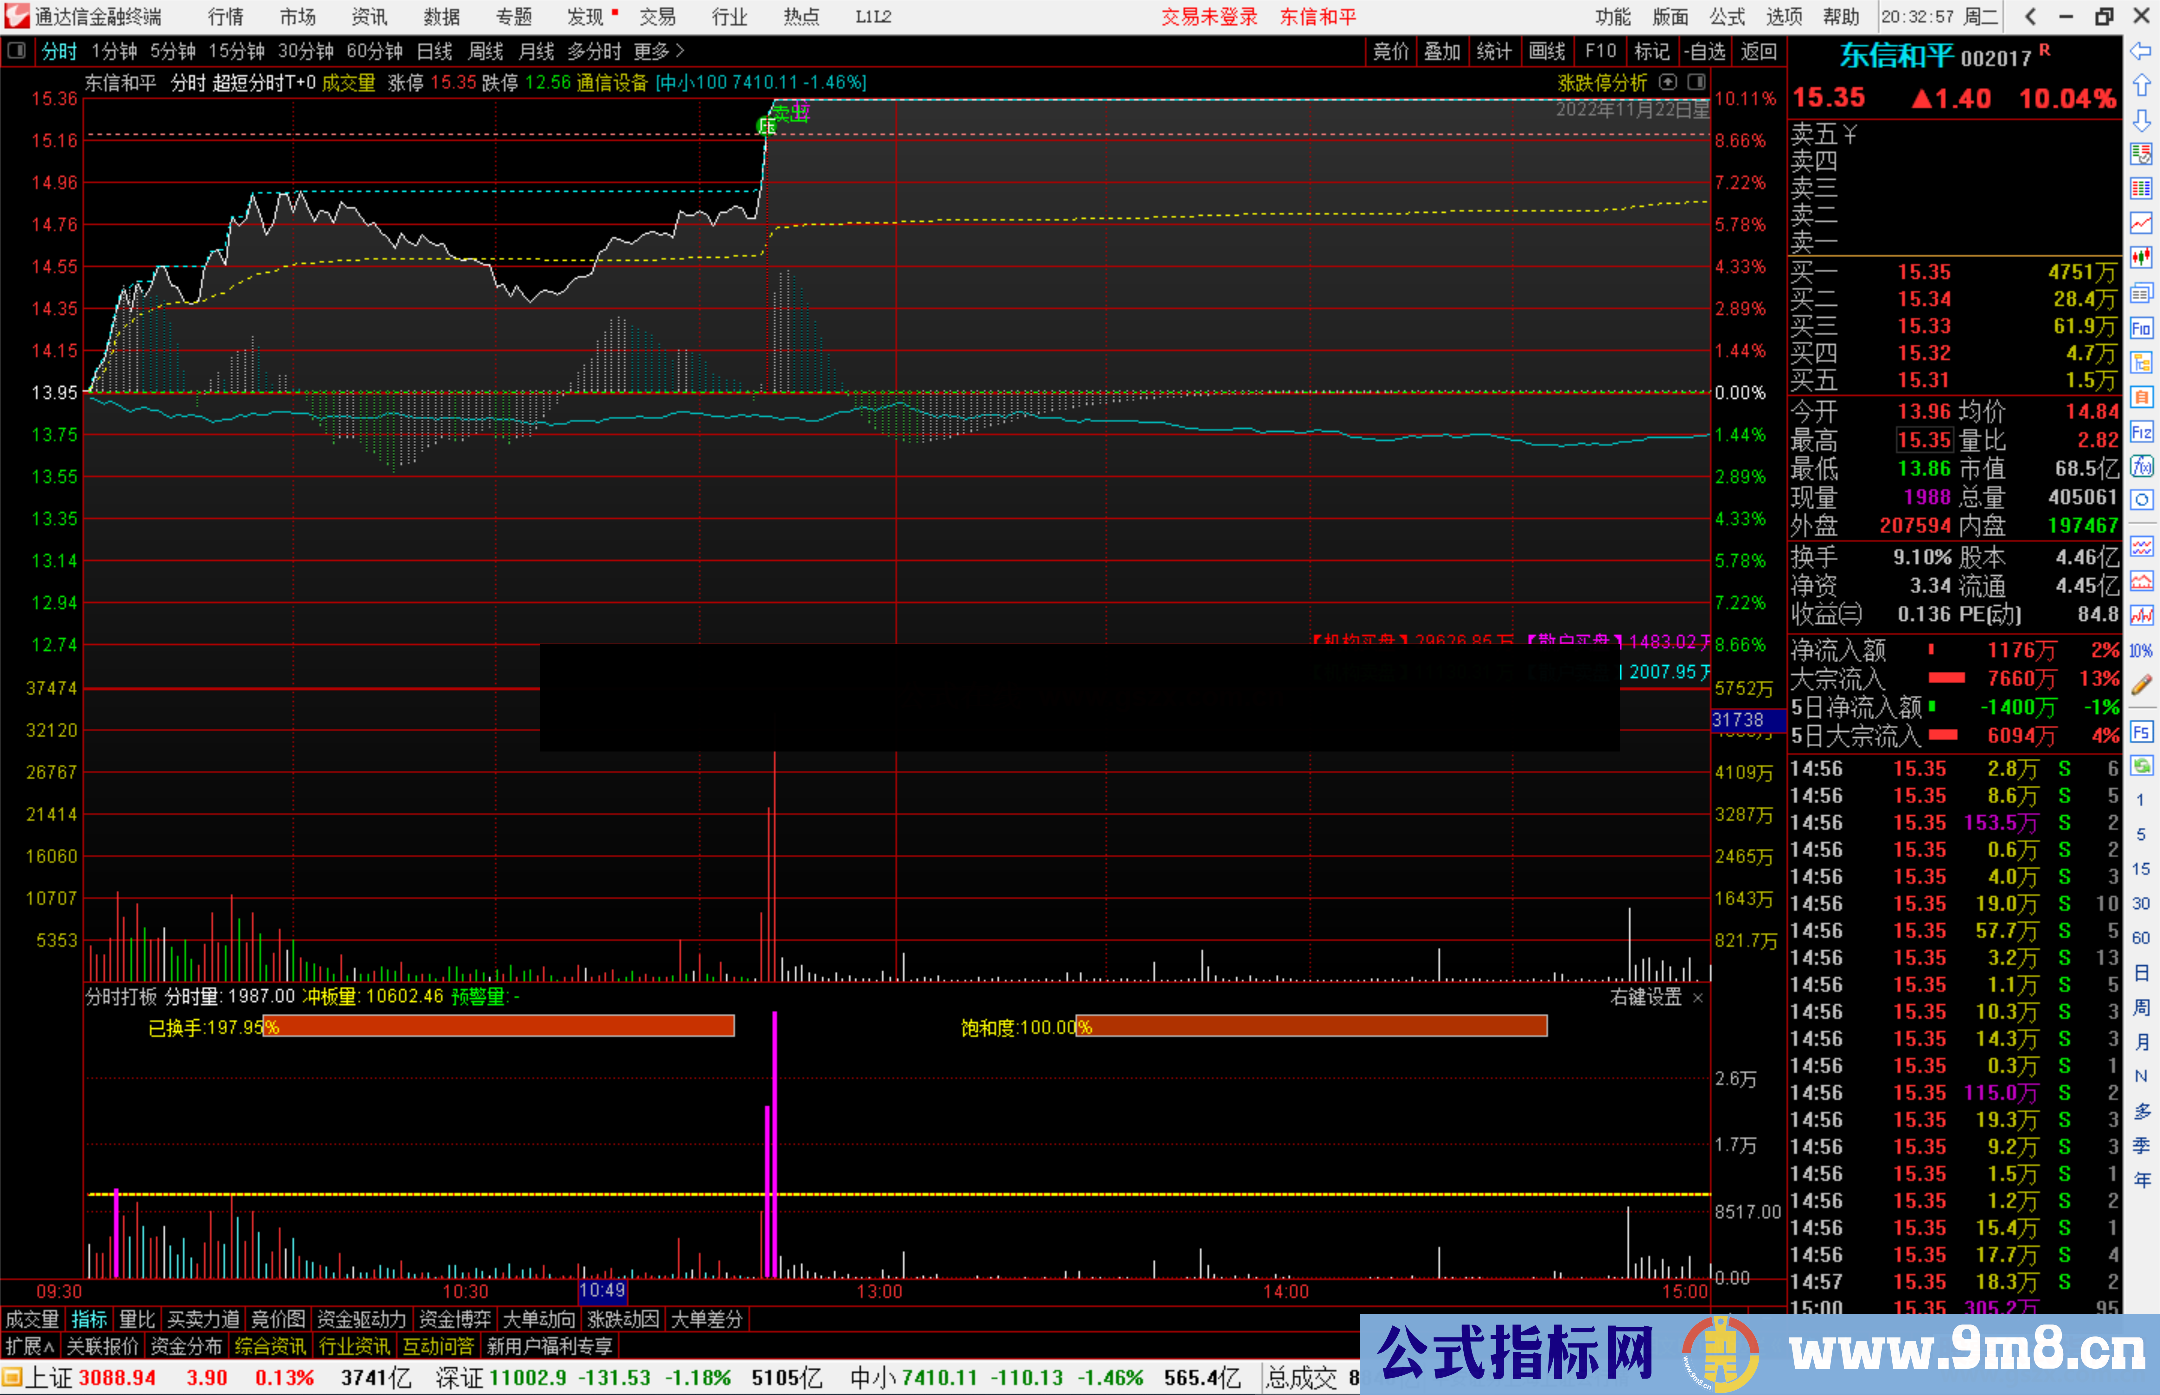
Task: Close the 分时打板 indicator panel with X
Action: click(x=1697, y=998)
